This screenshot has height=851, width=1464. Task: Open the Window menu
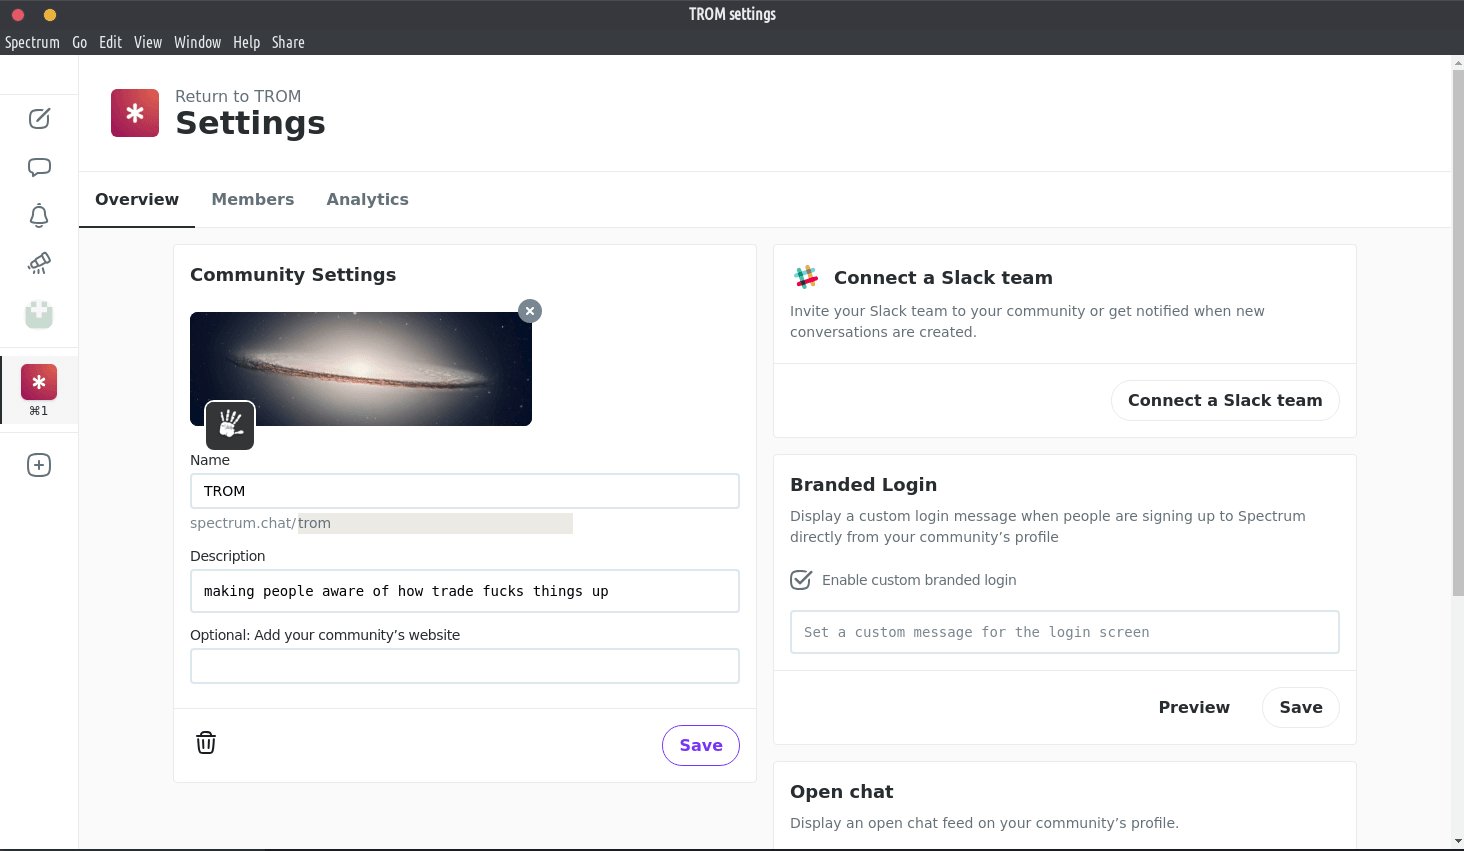pyautogui.click(x=197, y=42)
